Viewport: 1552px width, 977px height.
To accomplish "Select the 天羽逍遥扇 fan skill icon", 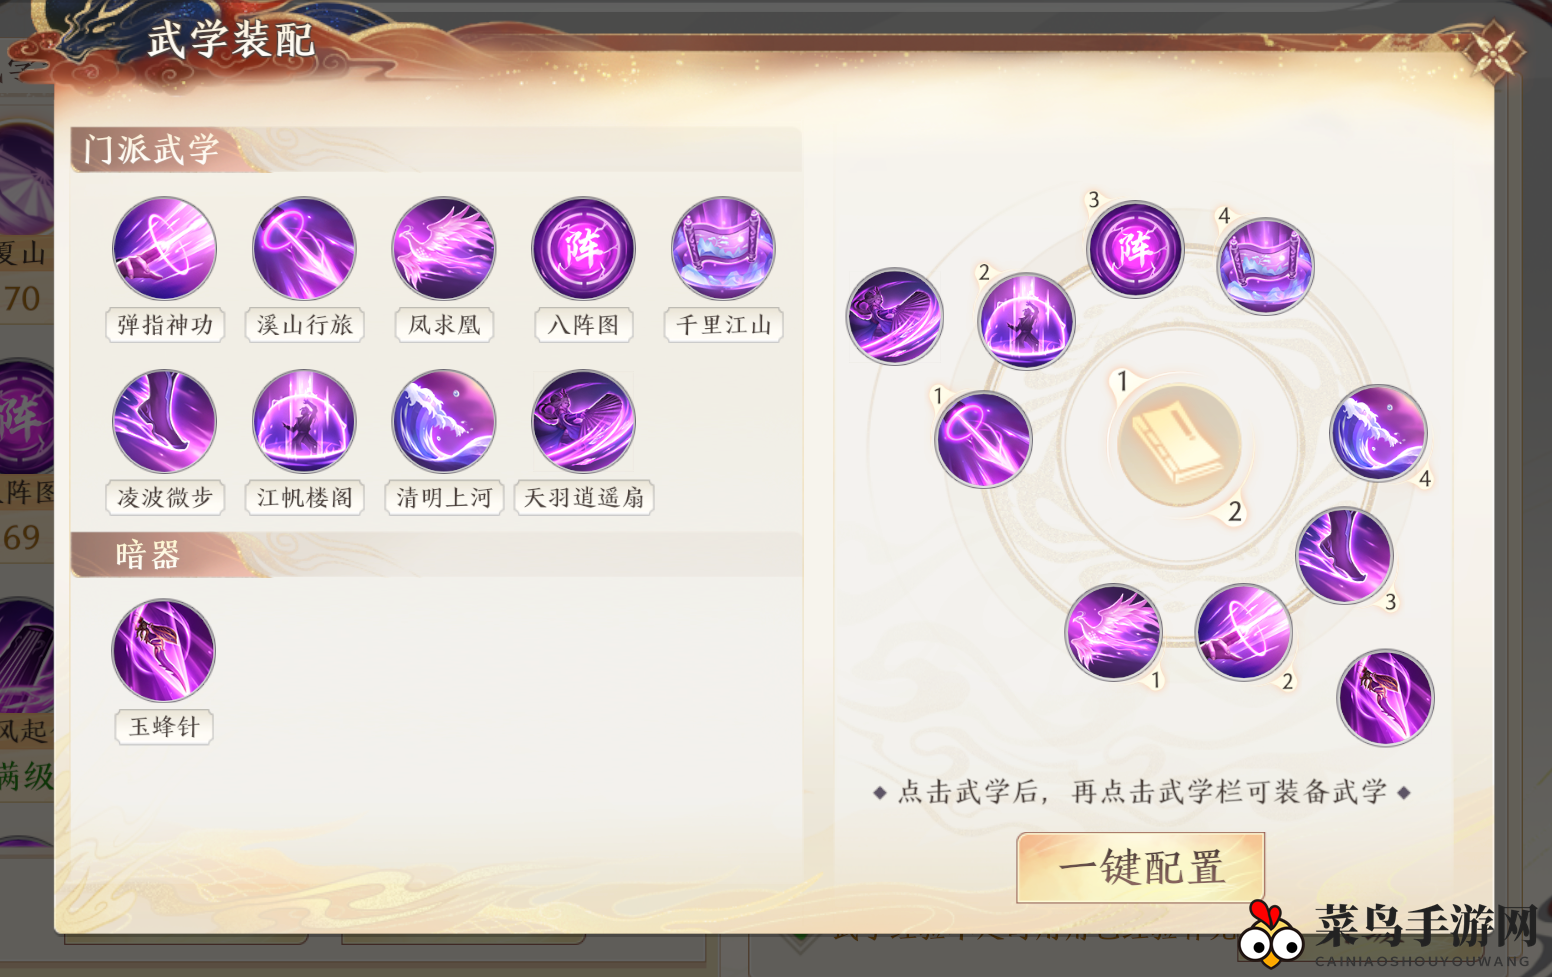I will 583,421.
